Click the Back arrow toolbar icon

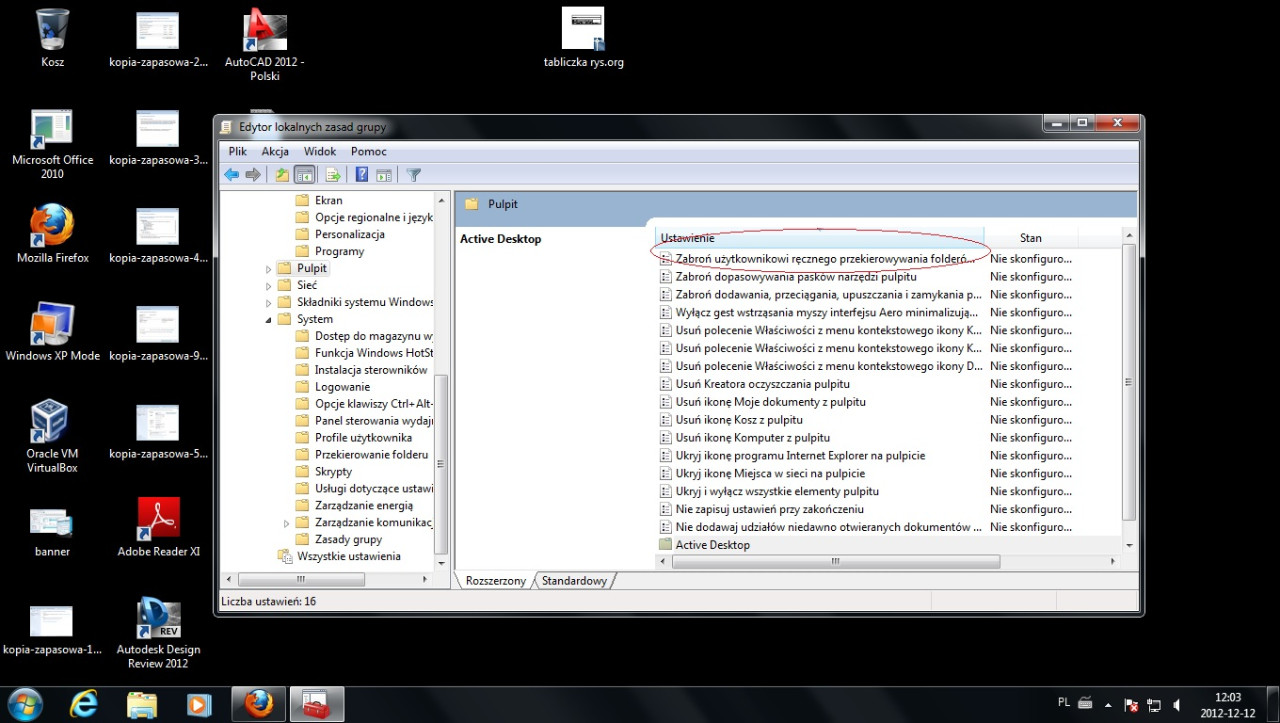pyautogui.click(x=232, y=175)
